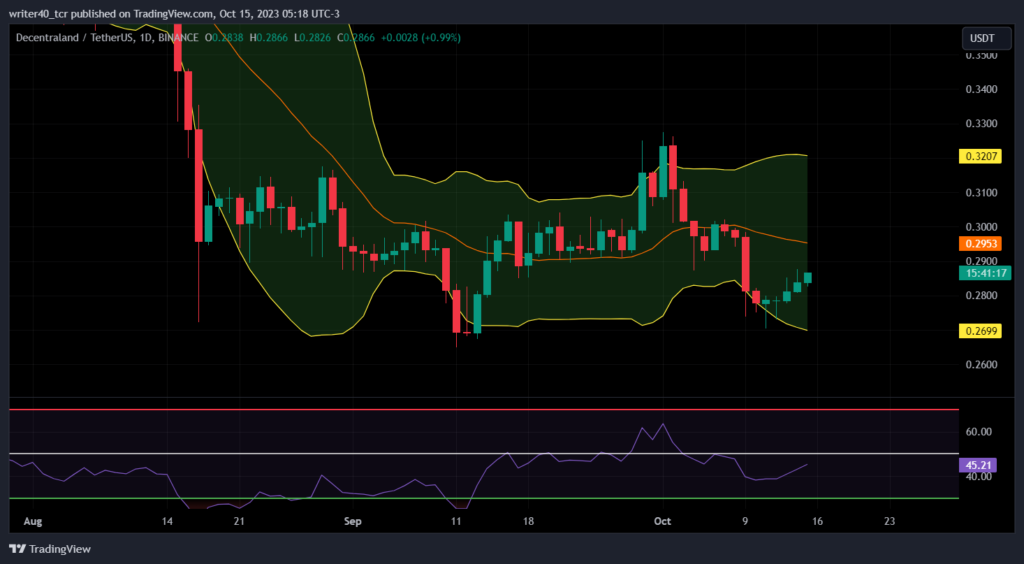Click the writer40_tcr published caption text
The width and height of the screenshot is (1024, 564).
(x=174, y=14)
